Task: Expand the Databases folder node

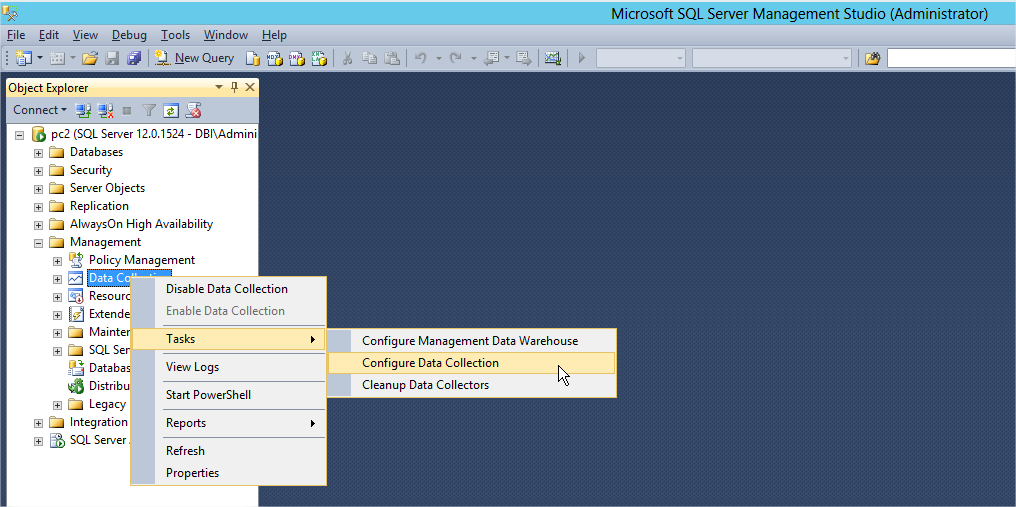Action: click(38, 154)
